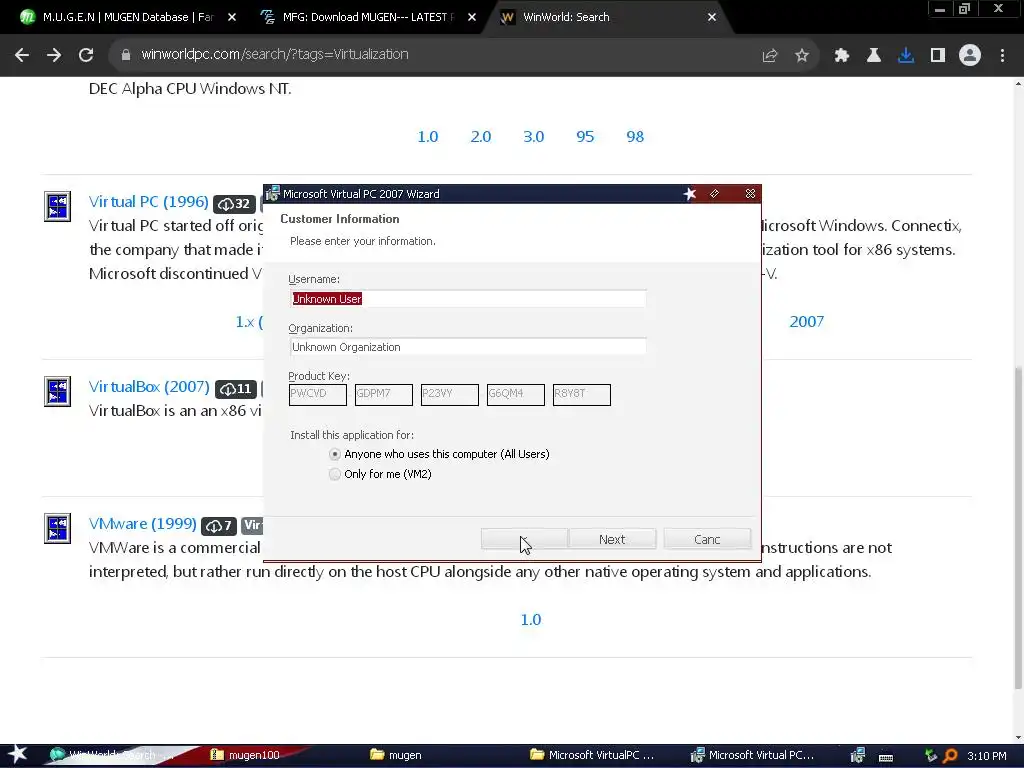Click the Virtual PC (1996) entry icon

57,206
